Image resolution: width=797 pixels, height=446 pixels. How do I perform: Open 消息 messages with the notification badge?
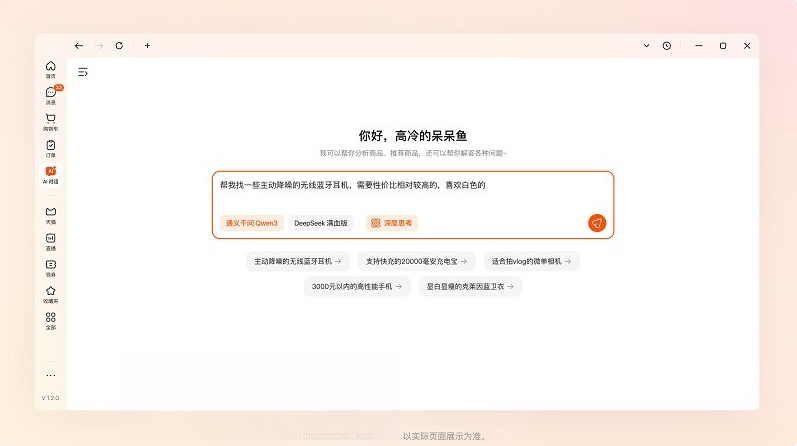[x=51, y=95]
